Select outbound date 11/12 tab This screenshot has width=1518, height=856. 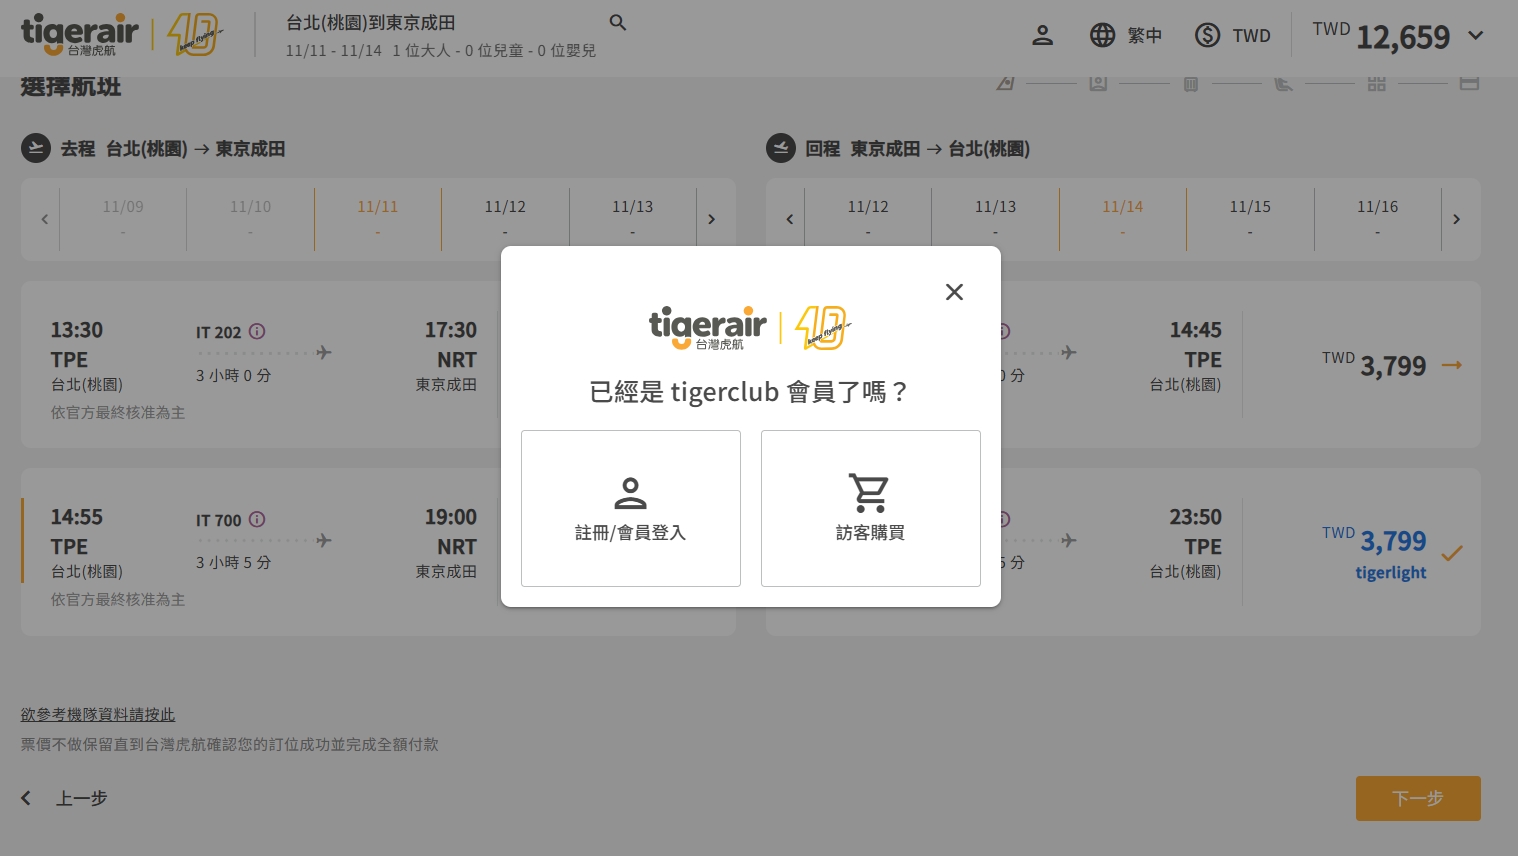(x=505, y=218)
